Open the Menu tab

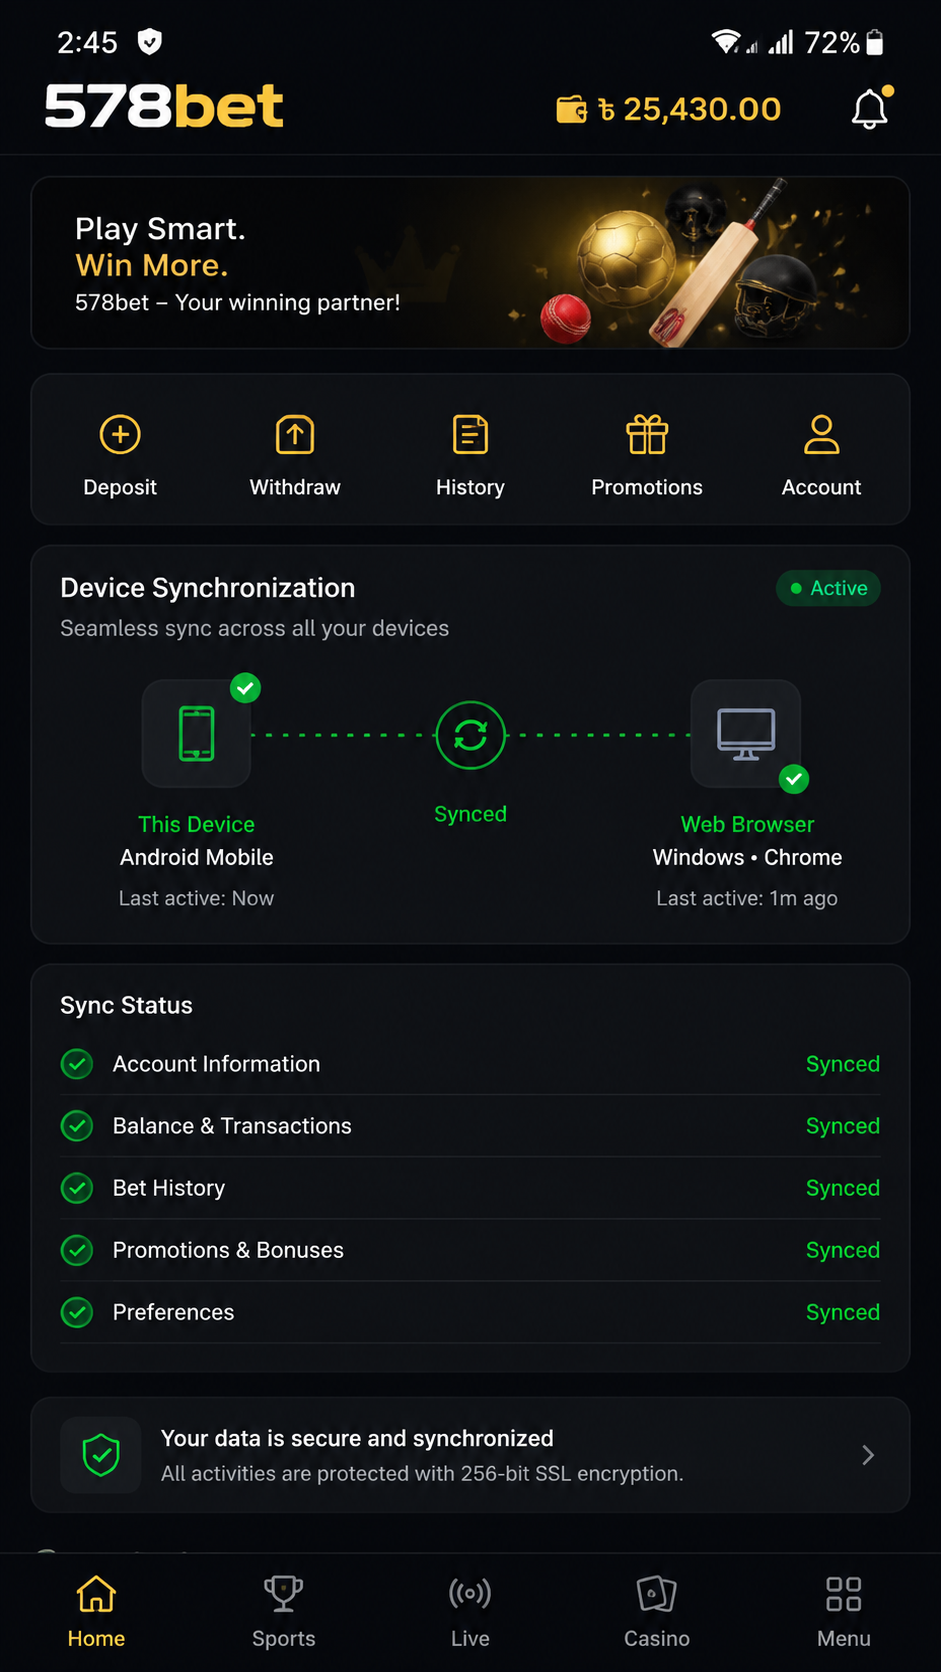[x=844, y=1611]
